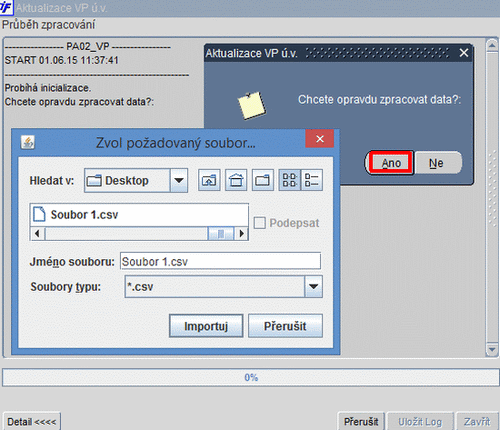Click the Ano button
Viewport: 500px width, 430px height.
coord(391,163)
